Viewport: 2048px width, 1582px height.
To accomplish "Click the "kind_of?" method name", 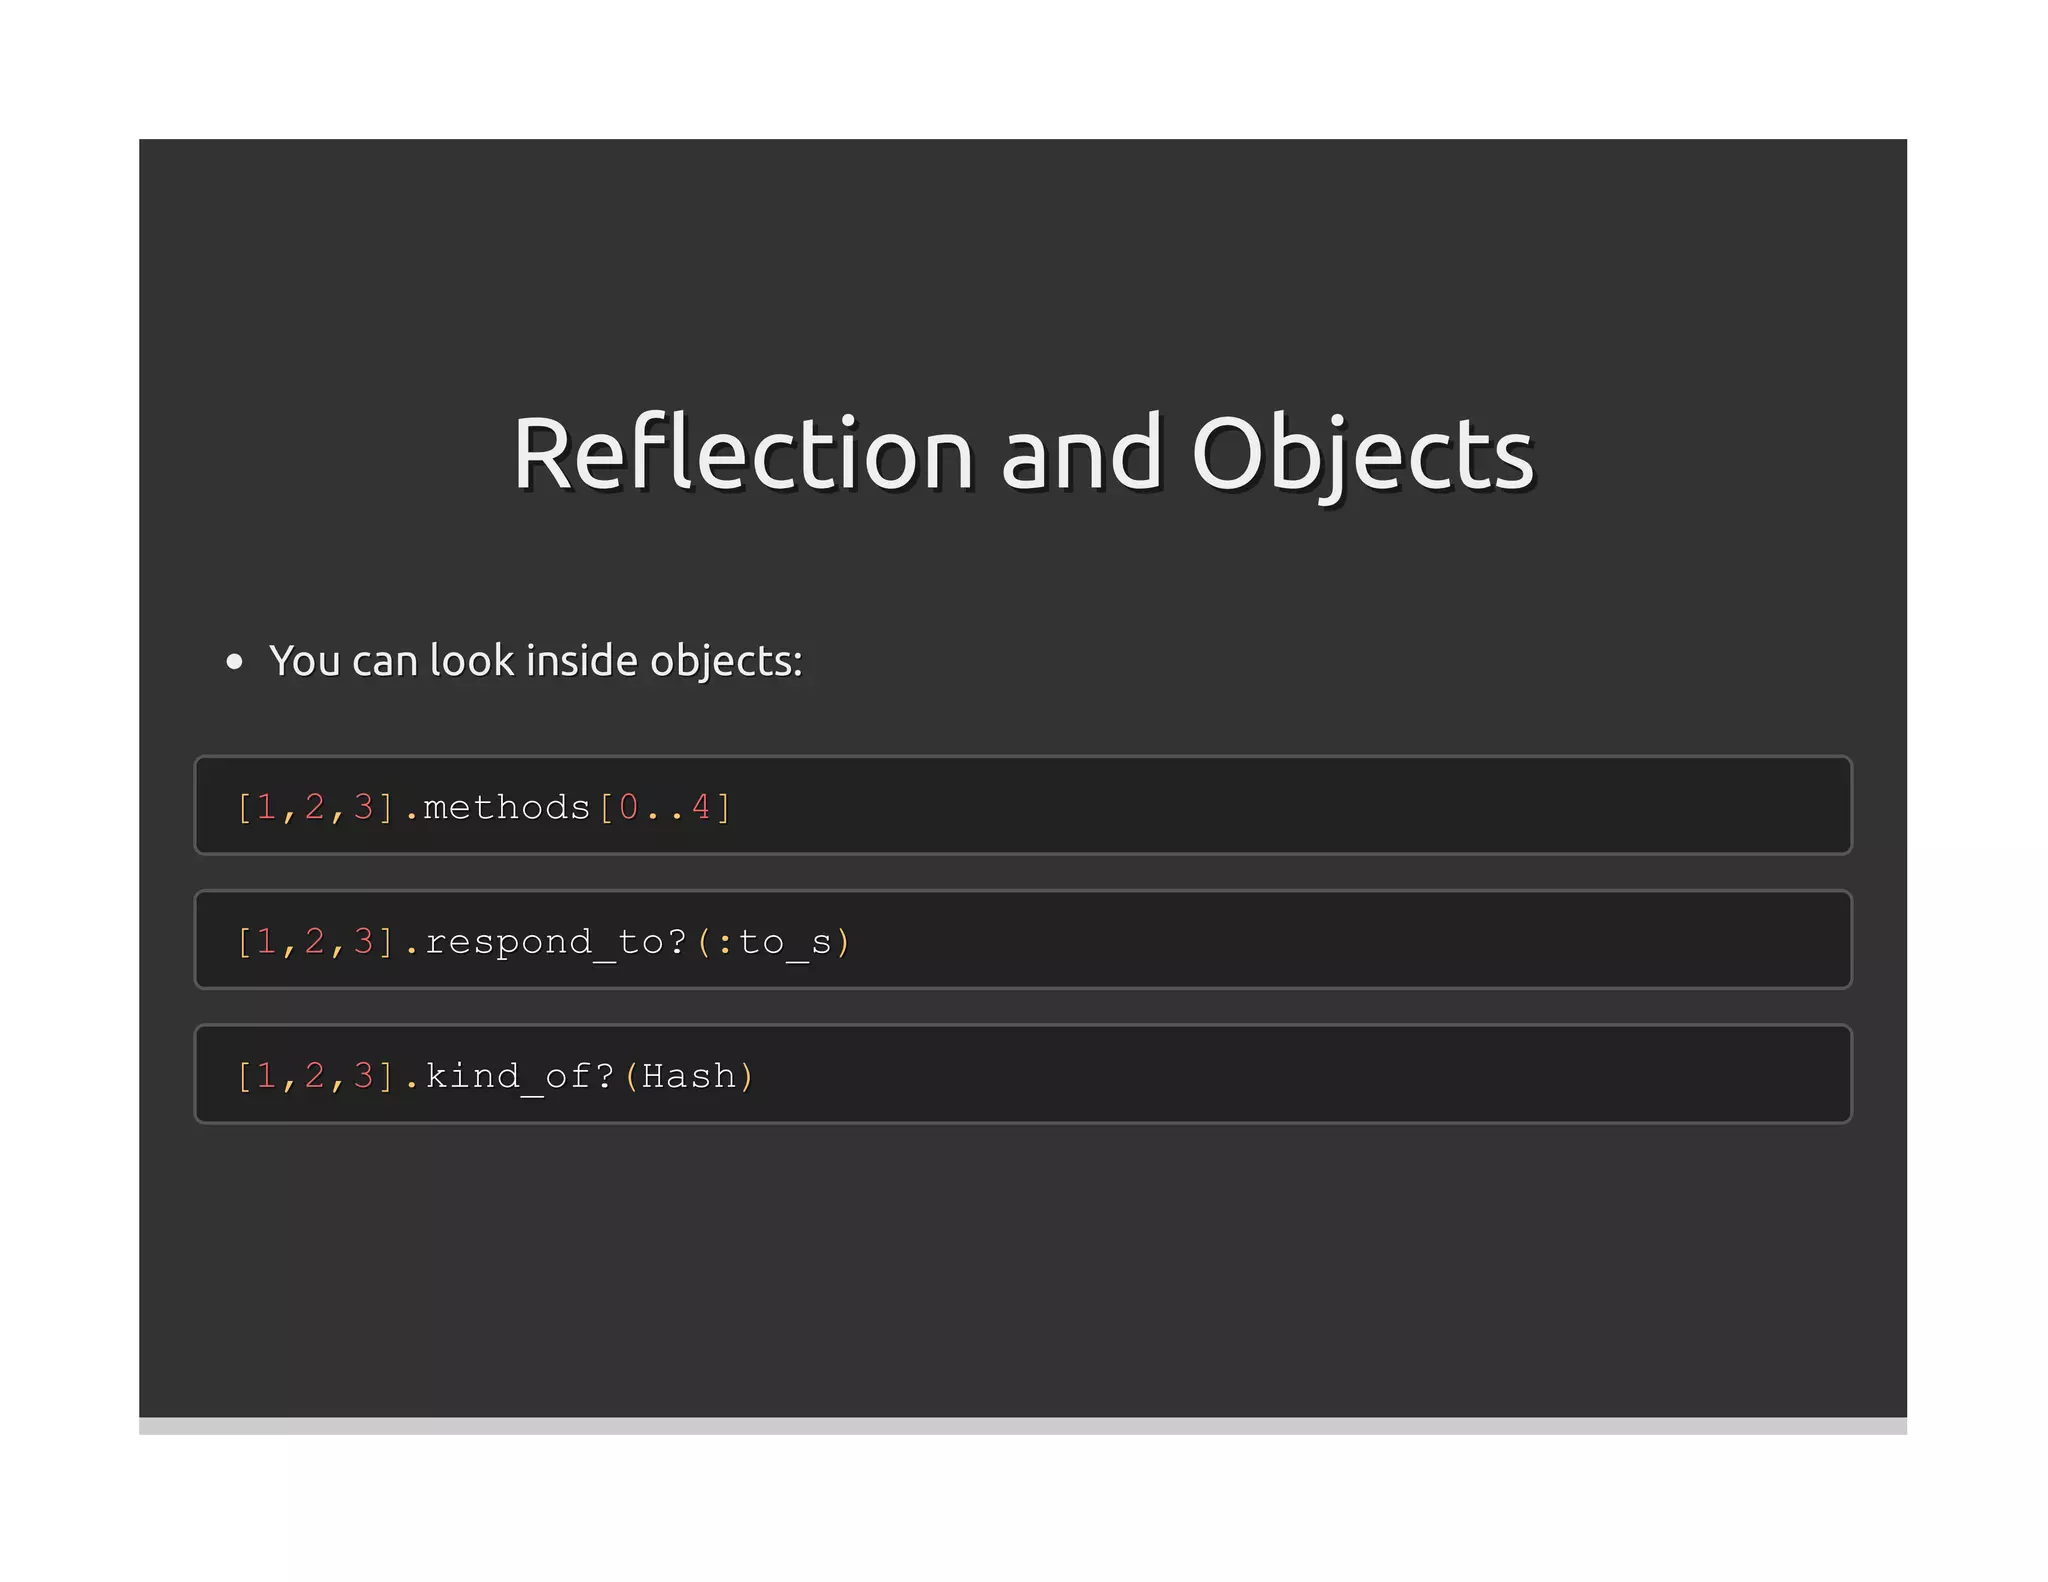I will pos(519,1076).
